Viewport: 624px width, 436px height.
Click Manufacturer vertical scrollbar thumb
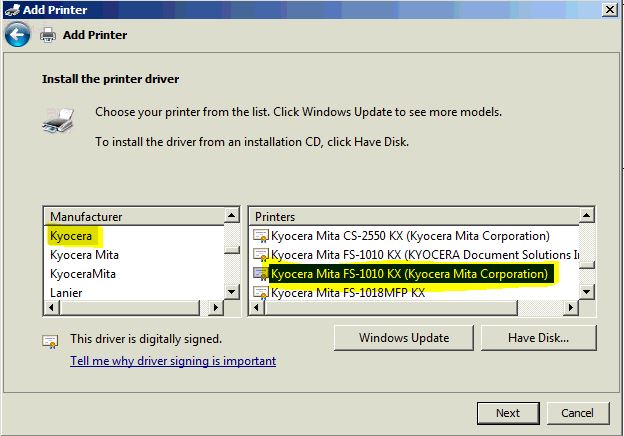(232, 250)
